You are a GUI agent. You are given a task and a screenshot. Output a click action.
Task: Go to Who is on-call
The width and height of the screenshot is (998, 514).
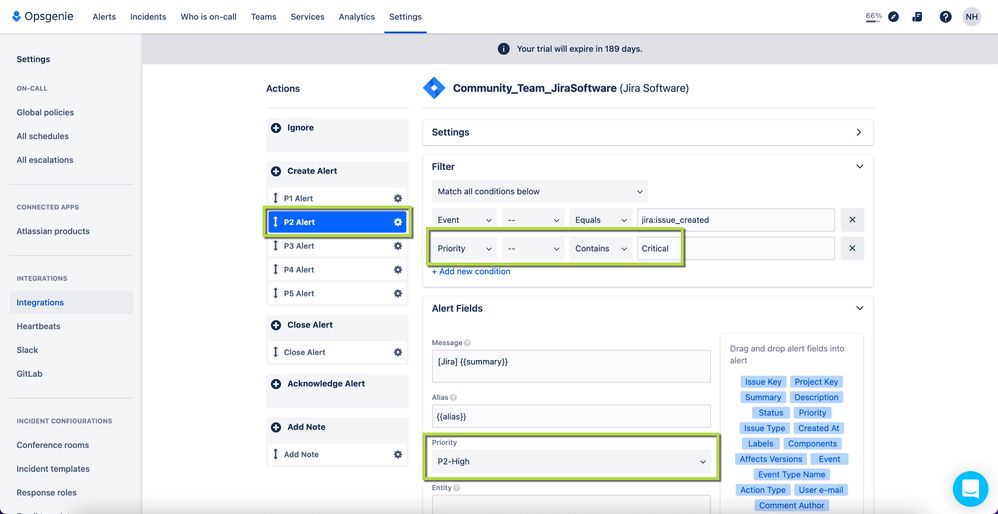[x=209, y=17]
